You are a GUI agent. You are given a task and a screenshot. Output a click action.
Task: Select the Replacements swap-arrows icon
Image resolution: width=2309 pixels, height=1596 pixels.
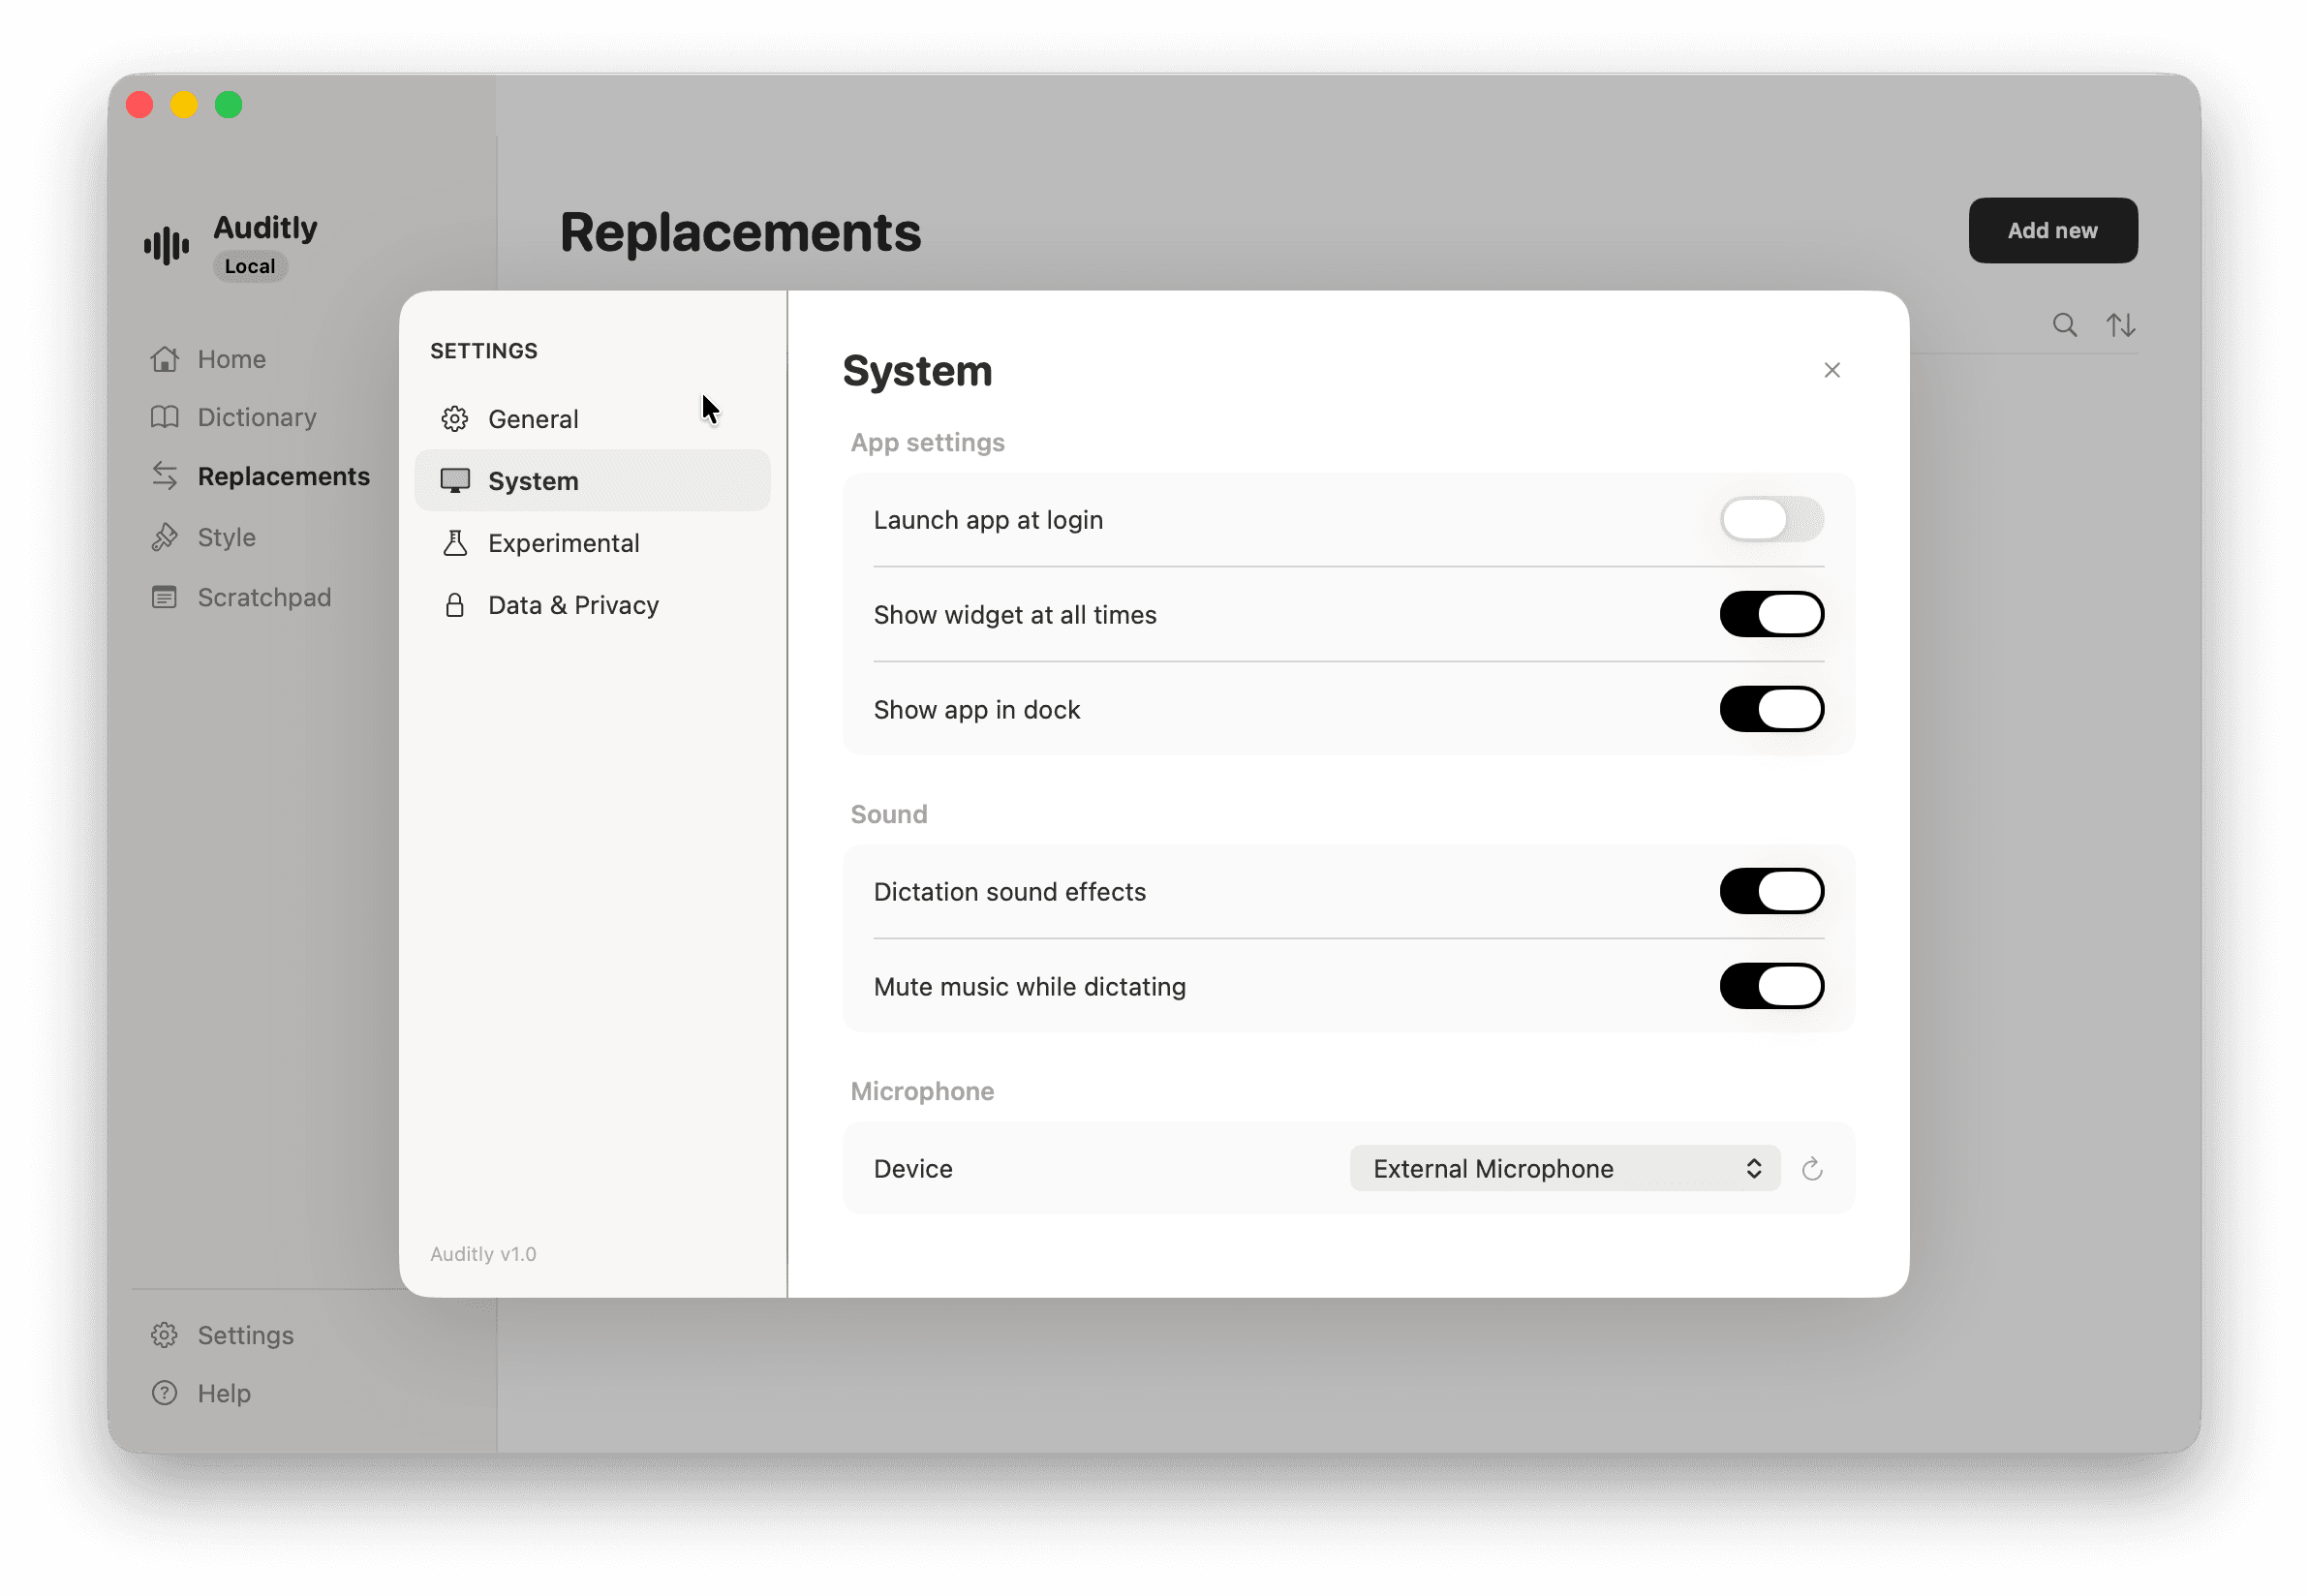(164, 476)
